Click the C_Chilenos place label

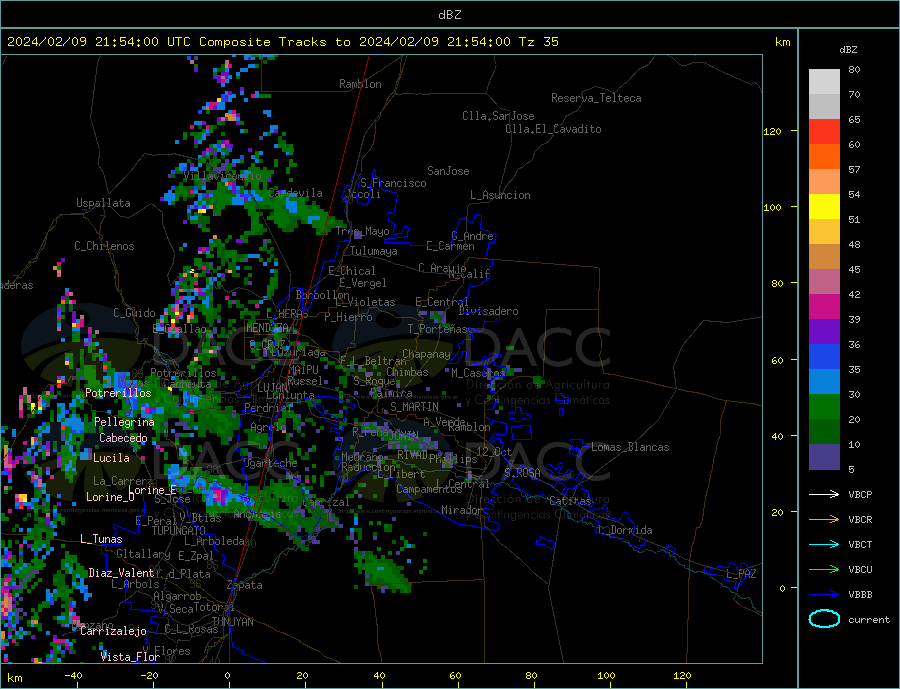[x=104, y=246]
